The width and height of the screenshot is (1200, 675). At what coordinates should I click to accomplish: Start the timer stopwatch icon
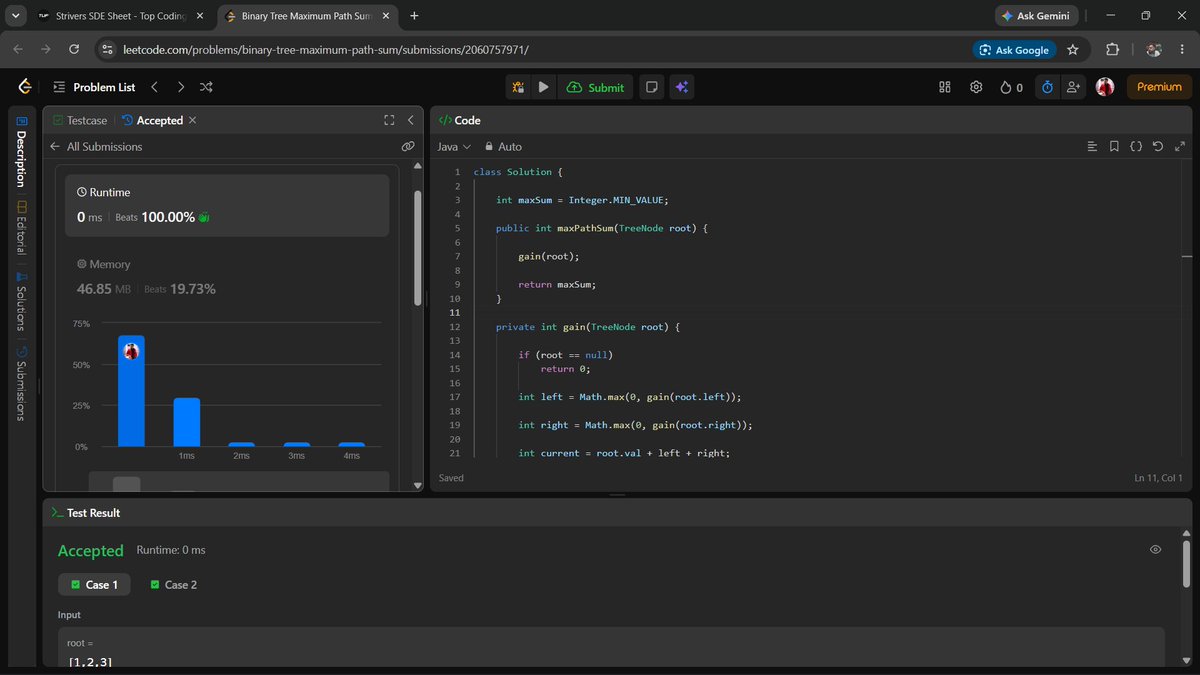pyautogui.click(x=1047, y=87)
